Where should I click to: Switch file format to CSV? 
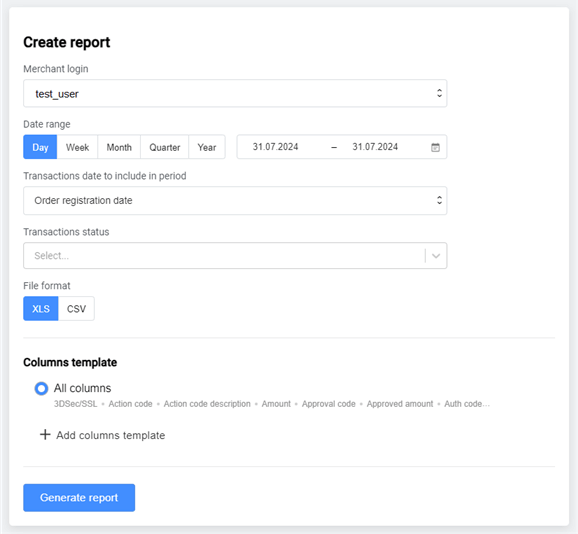pos(76,308)
